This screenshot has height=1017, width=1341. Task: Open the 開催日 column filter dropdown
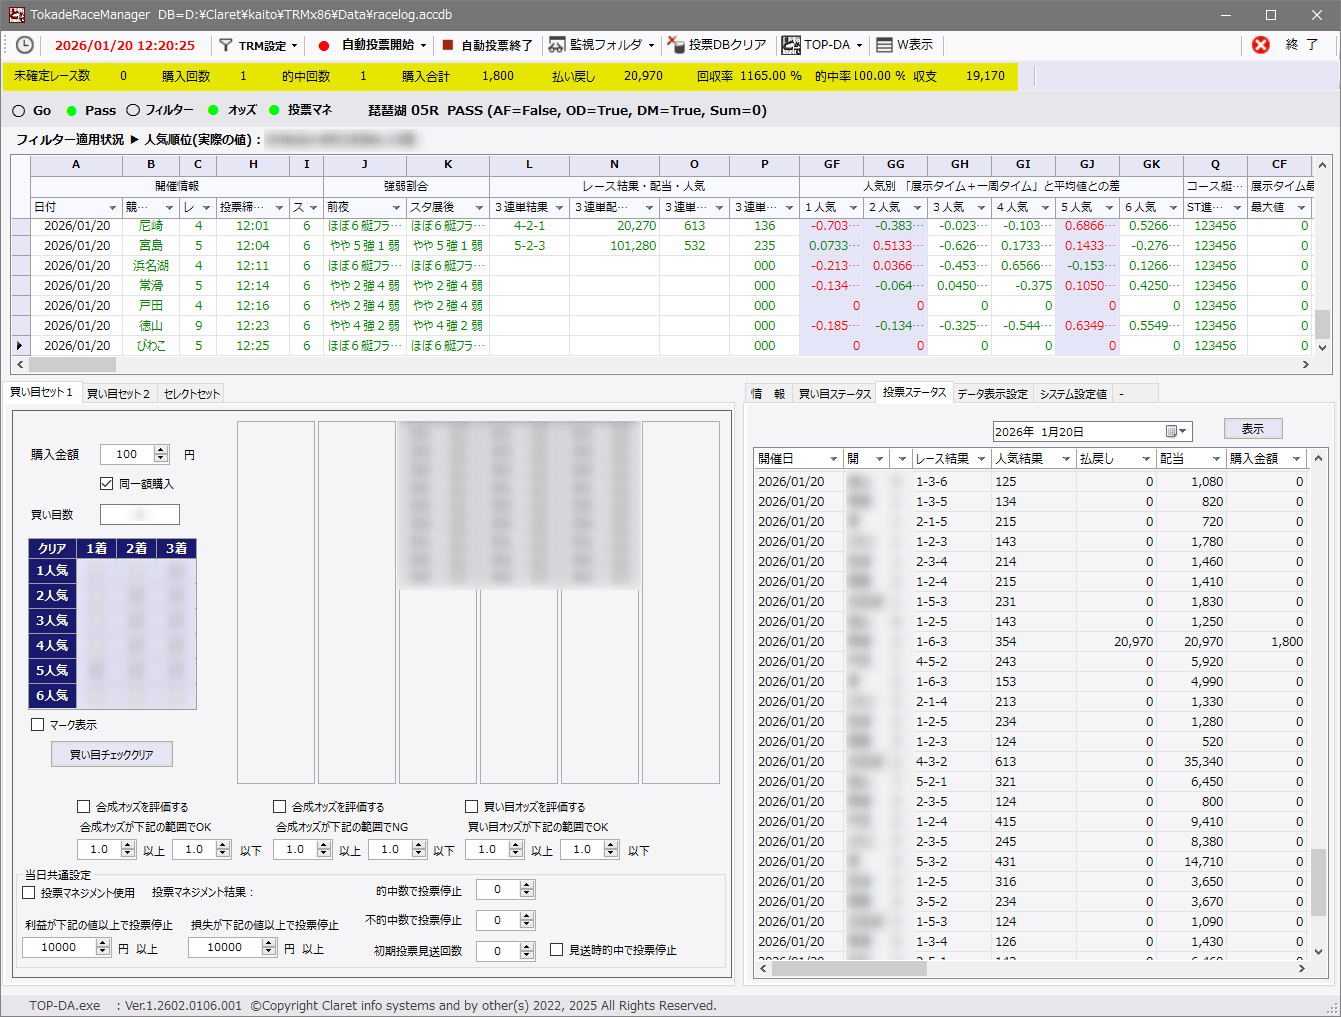832,459
